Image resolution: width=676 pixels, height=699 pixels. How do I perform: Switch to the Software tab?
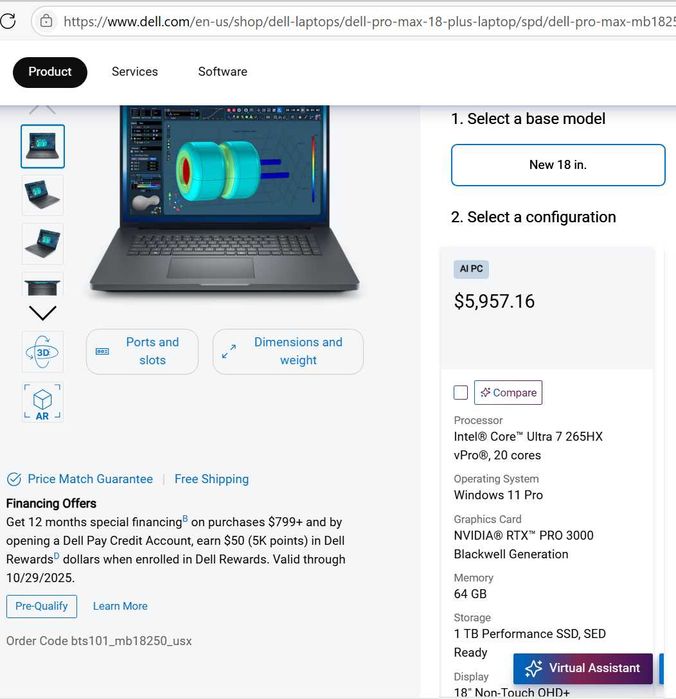(x=223, y=72)
